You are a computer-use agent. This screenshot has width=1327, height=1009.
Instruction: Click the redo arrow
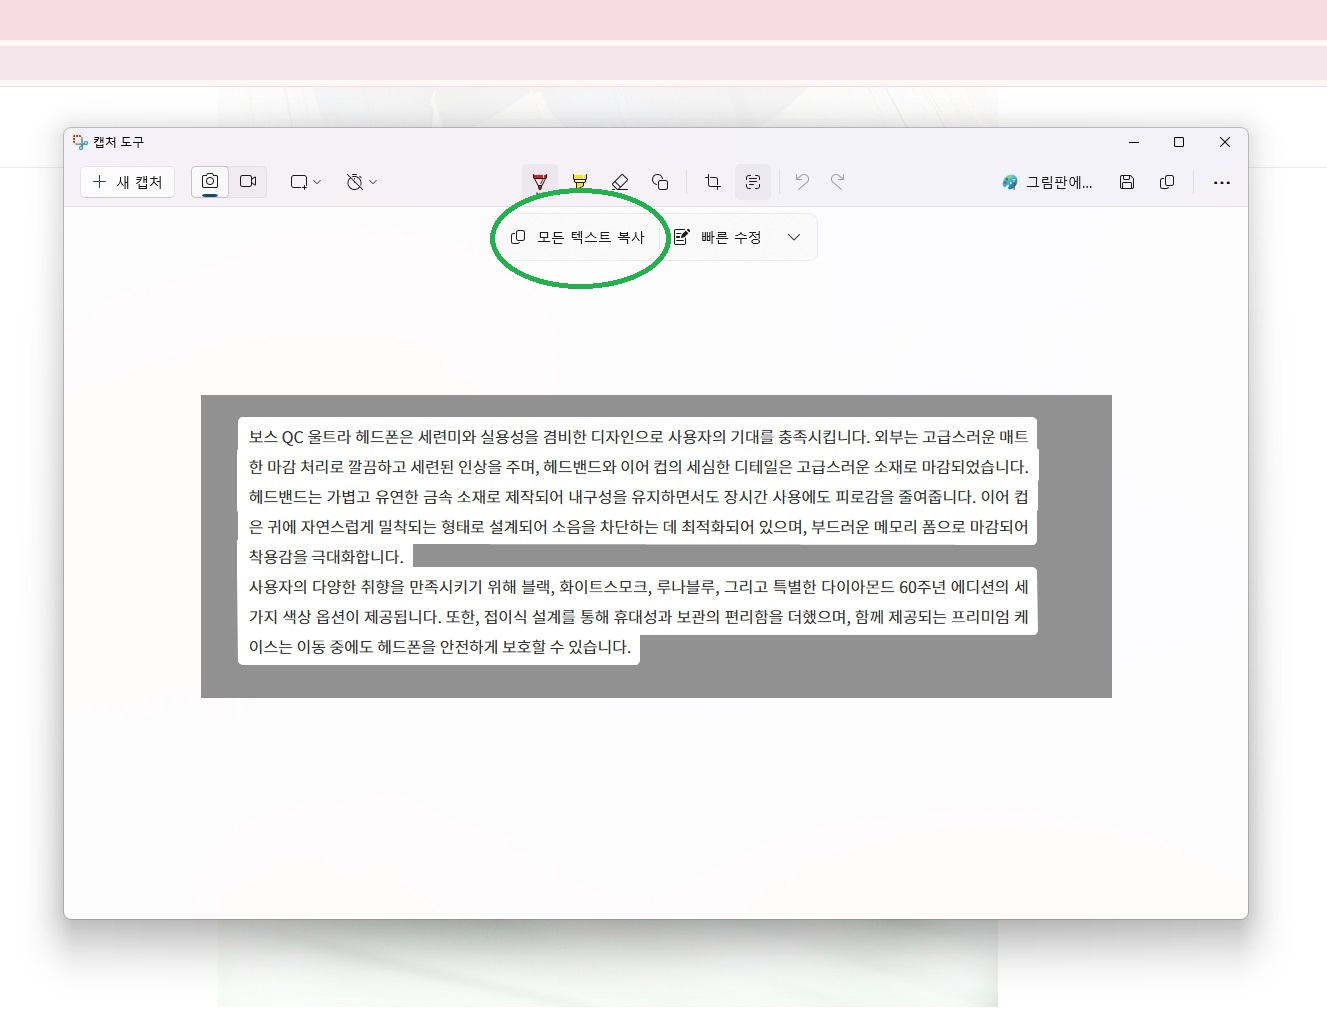point(838,182)
